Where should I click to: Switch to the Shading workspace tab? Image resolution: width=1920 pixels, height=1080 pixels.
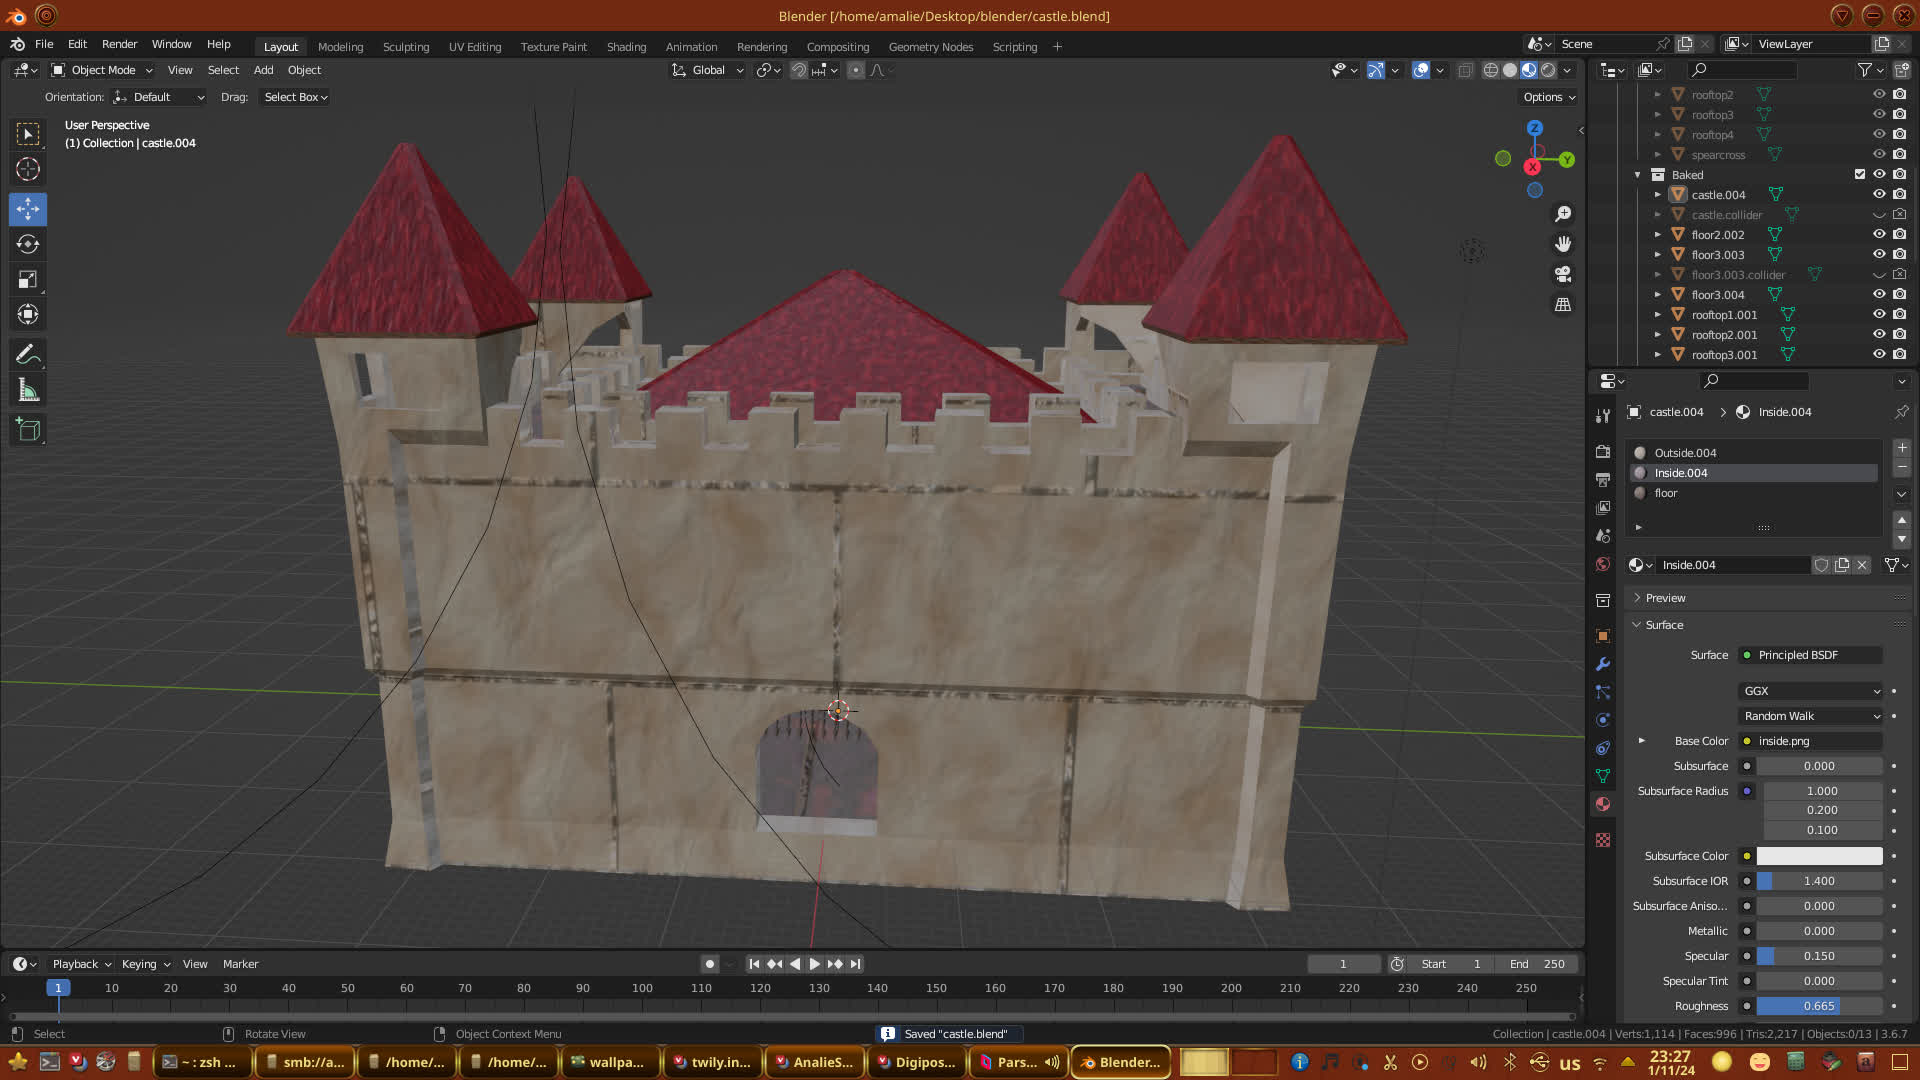click(626, 47)
